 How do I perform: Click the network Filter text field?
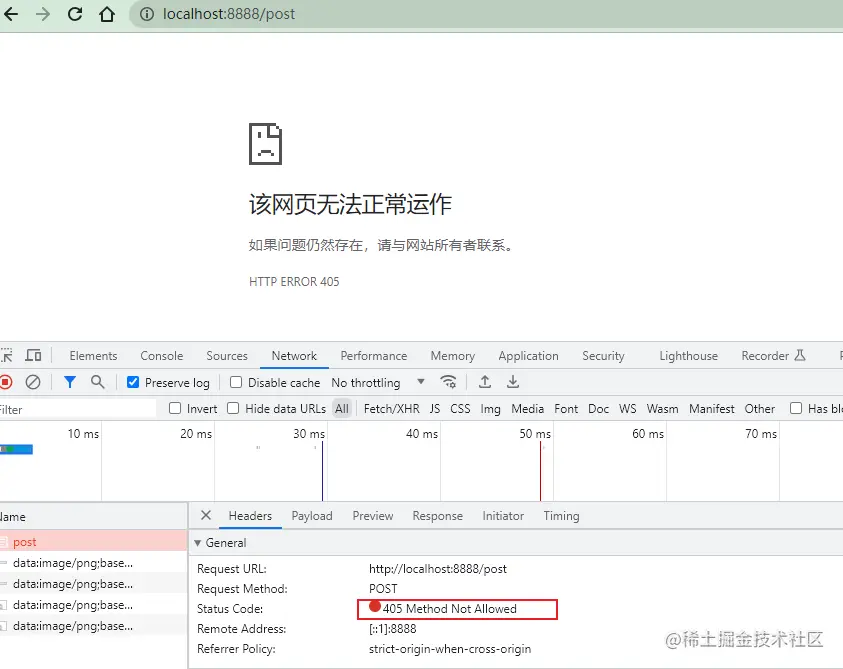[x=78, y=409]
